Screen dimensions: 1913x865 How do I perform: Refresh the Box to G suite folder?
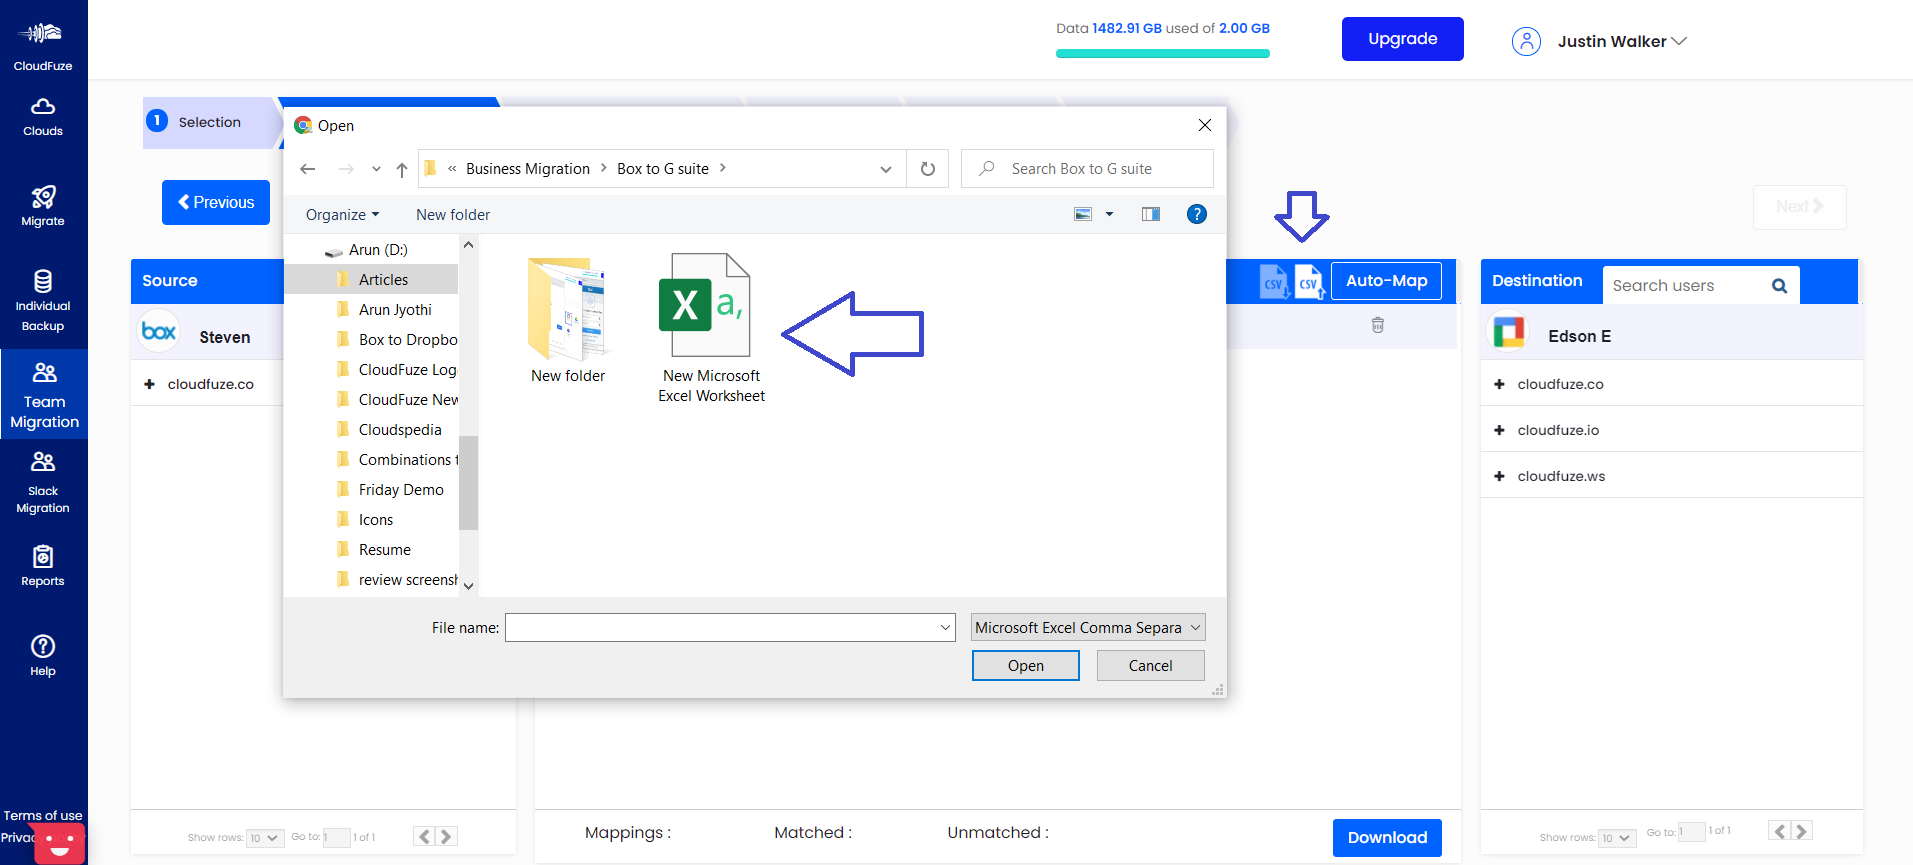928,169
